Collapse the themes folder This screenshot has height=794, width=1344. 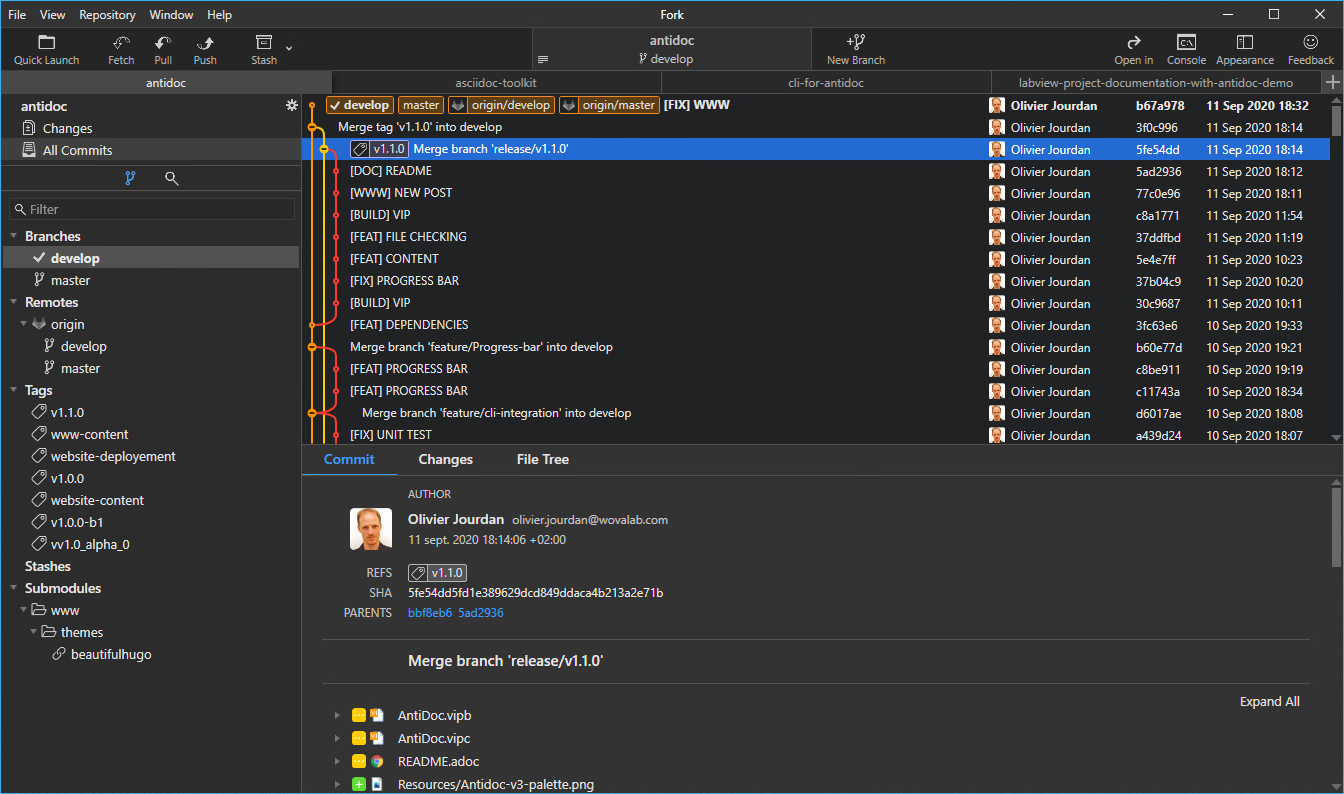(33, 633)
